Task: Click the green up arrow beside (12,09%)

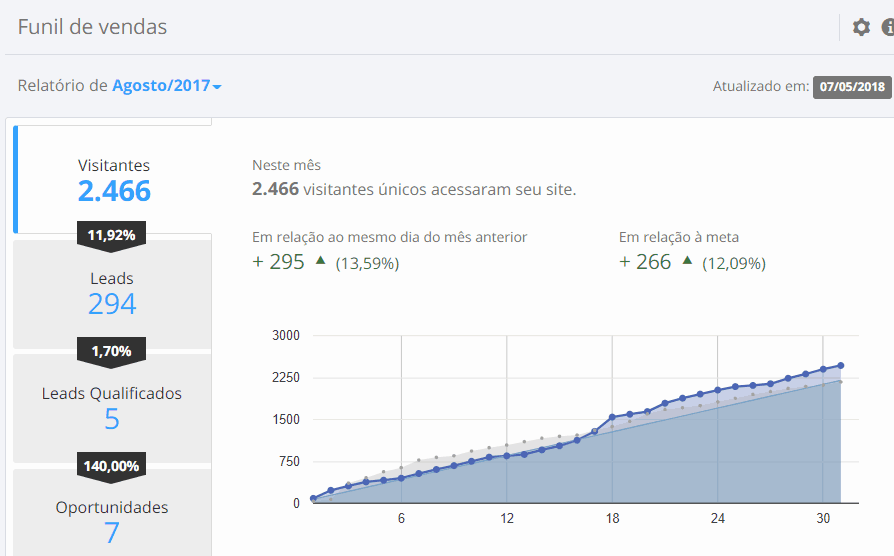Action: (x=687, y=261)
